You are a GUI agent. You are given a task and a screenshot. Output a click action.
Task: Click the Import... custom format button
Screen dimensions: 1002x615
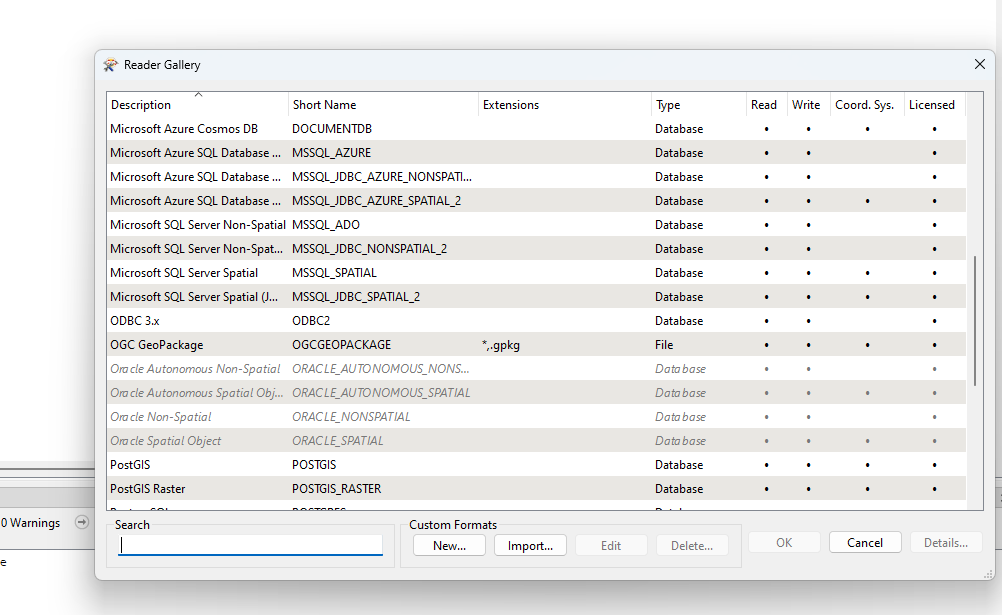point(530,545)
